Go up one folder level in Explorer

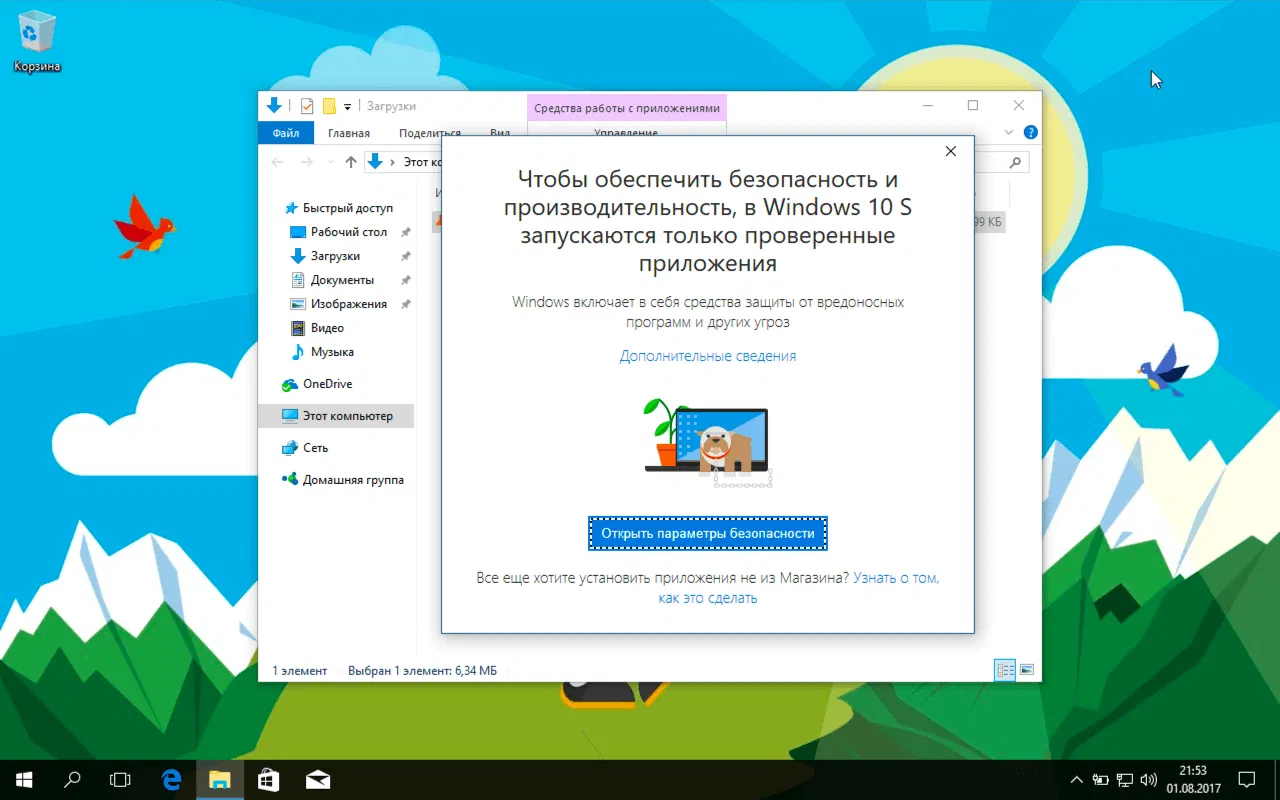(350, 162)
